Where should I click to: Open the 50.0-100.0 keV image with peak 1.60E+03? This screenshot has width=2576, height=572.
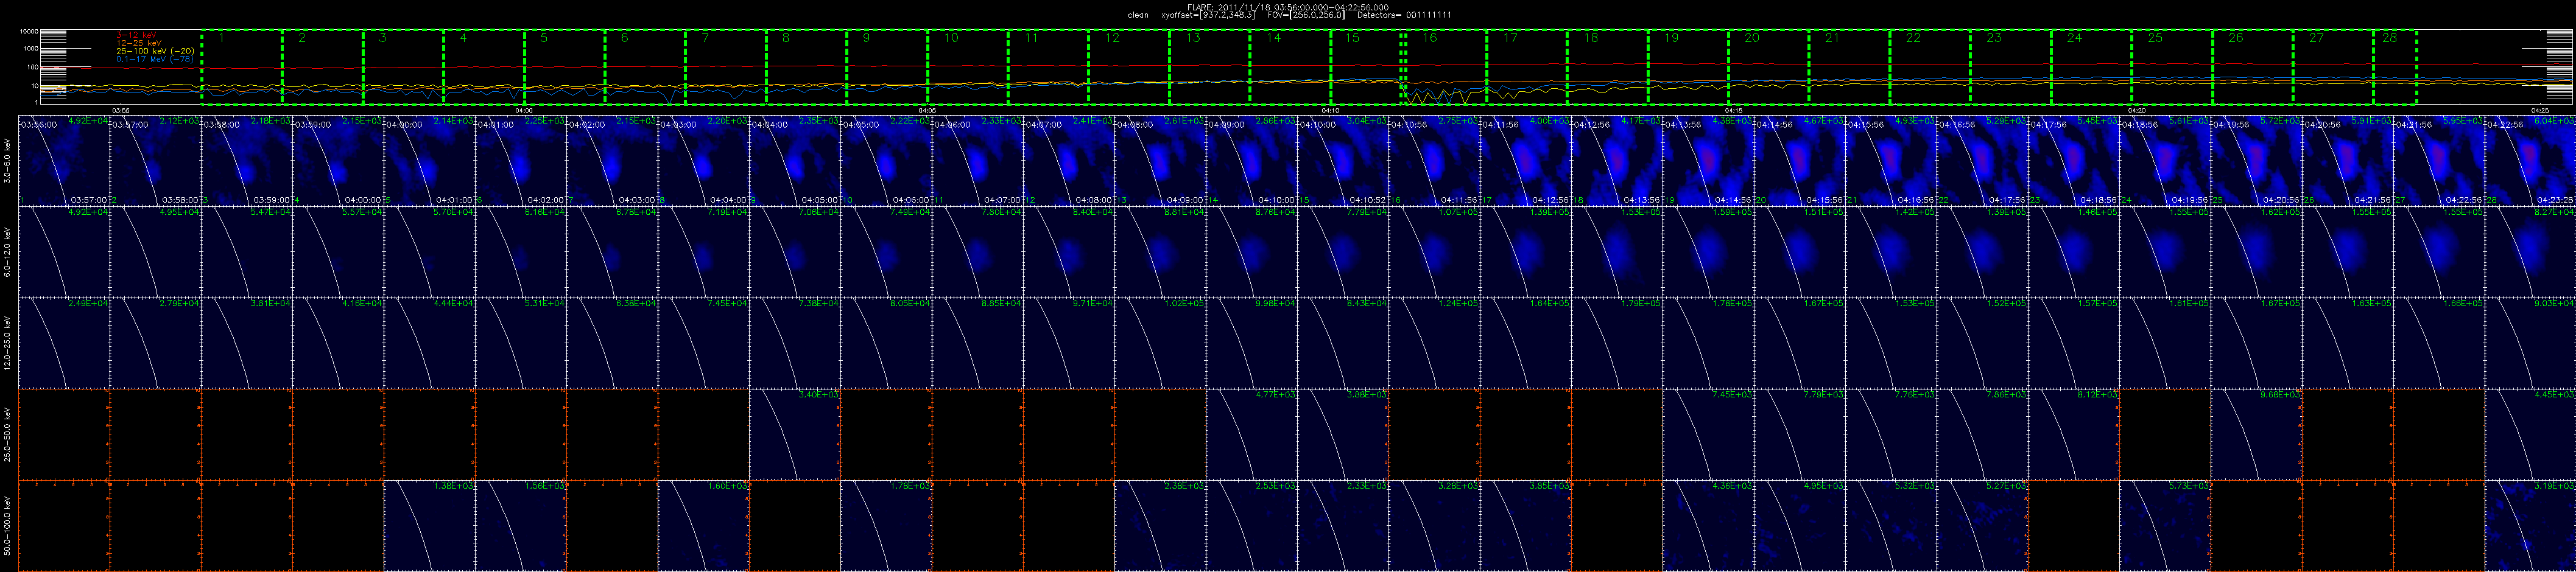[x=704, y=526]
